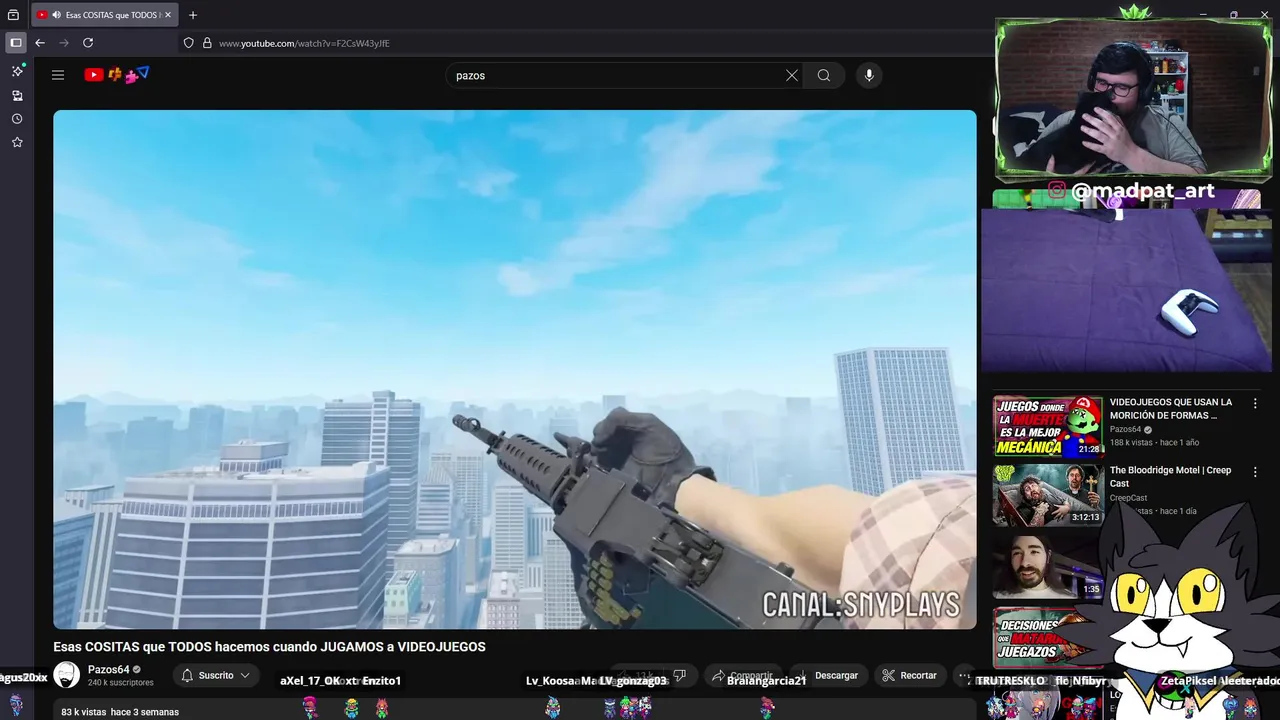Image resolution: width=1280 pixels, height=720 pixels.
Task: Click the Recortar clip button
Action: coord(911,676)
